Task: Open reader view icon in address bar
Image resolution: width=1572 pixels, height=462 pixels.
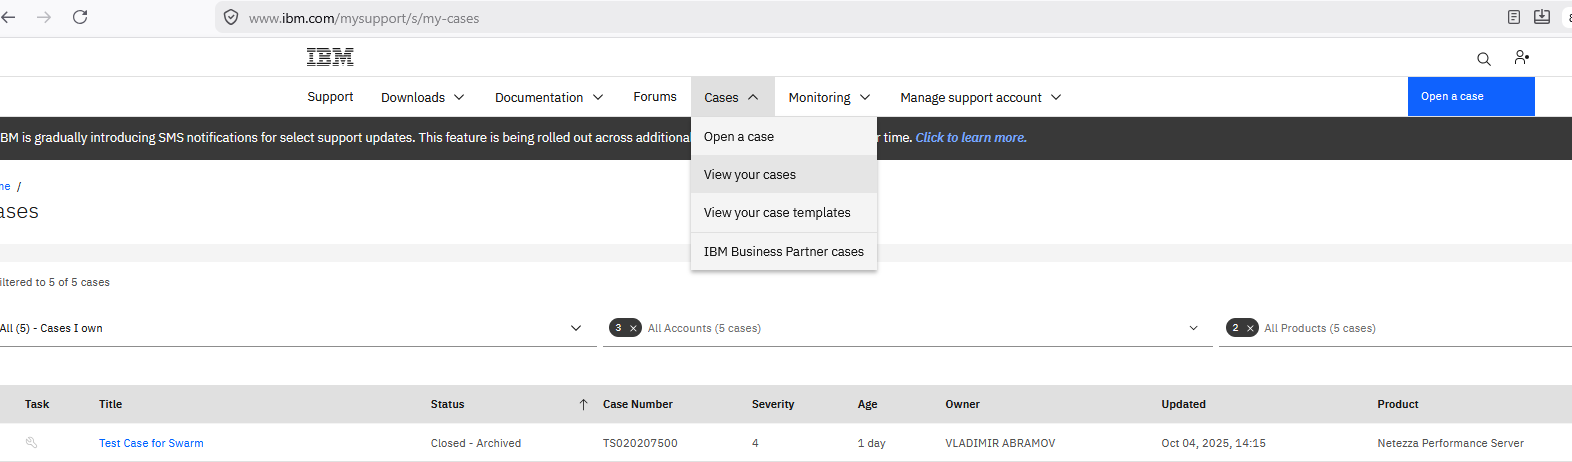Action: pos(1514,17)
